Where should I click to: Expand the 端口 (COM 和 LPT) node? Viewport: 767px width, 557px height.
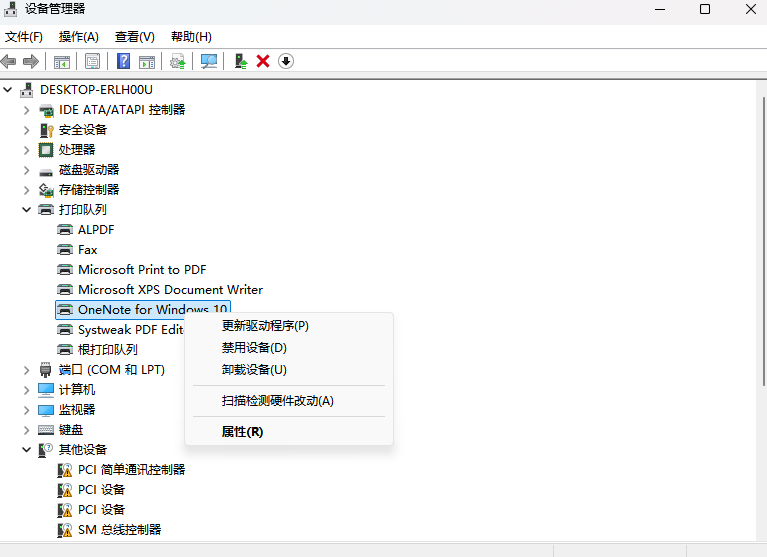pyautogui.click(x=26, y=370)
